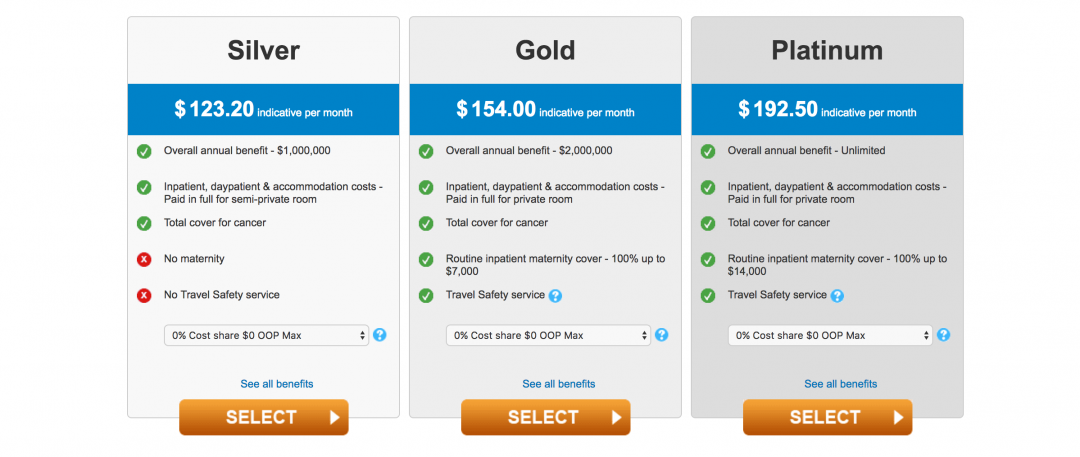Select the Platinum plan
Viewport: 1080px width, 457px height.
tap(827, 417)
